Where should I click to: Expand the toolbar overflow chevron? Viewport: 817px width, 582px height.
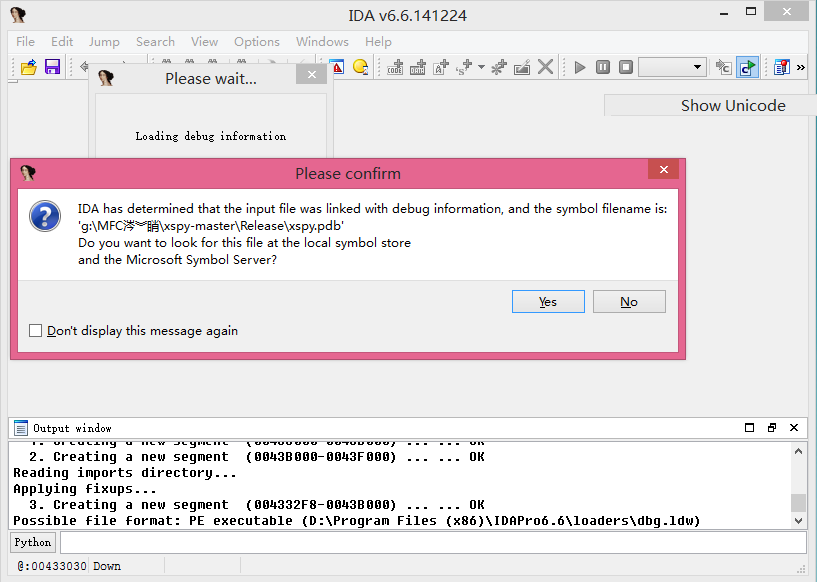[x=801, y=67]
